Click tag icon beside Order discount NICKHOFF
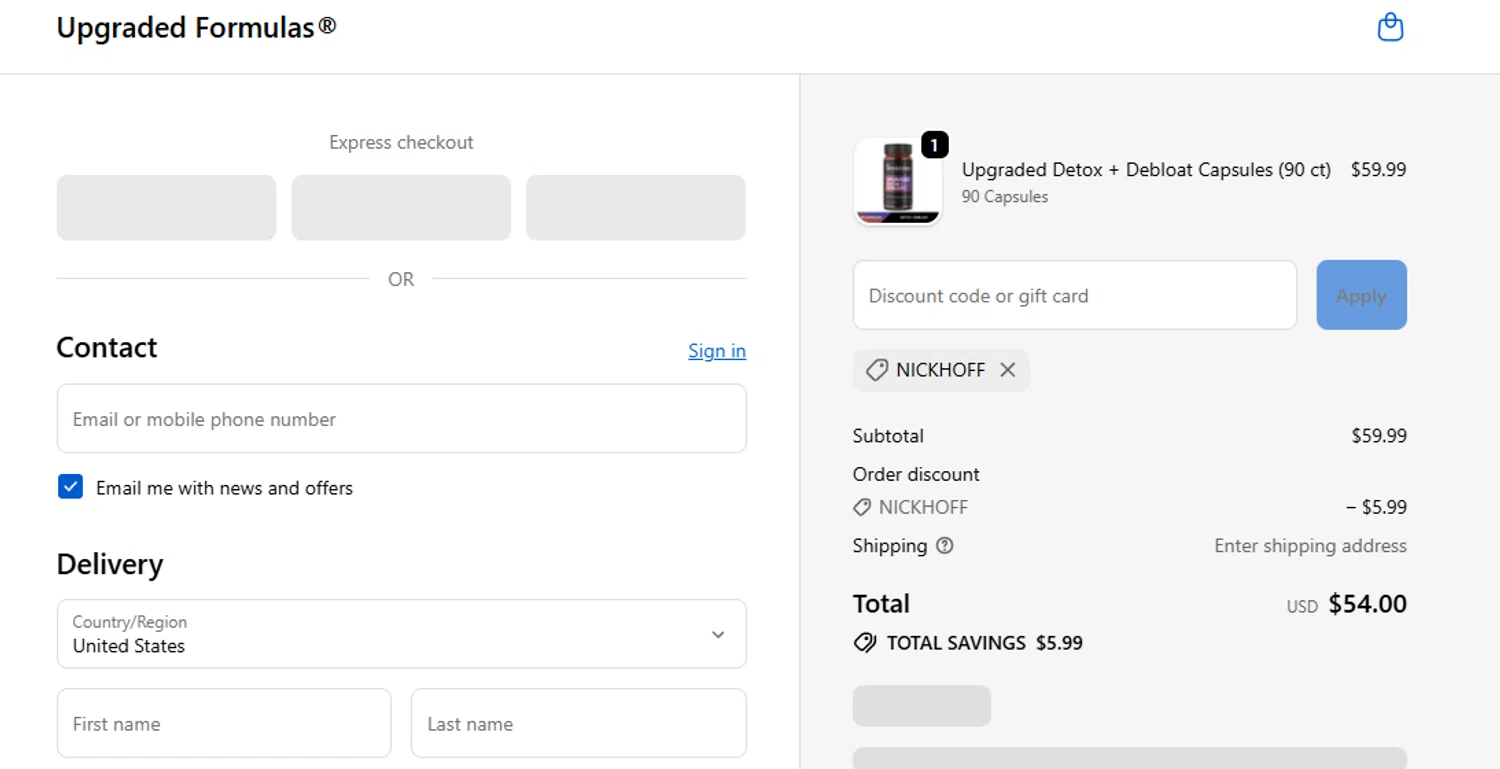Screen dimensions: 1500x769 coord(862,508)
